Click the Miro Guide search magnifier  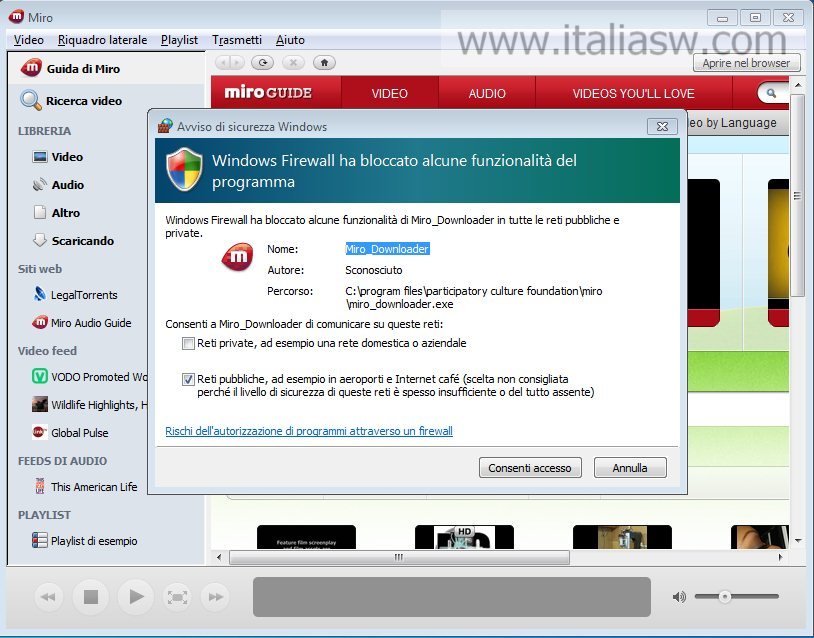(771, 93)
